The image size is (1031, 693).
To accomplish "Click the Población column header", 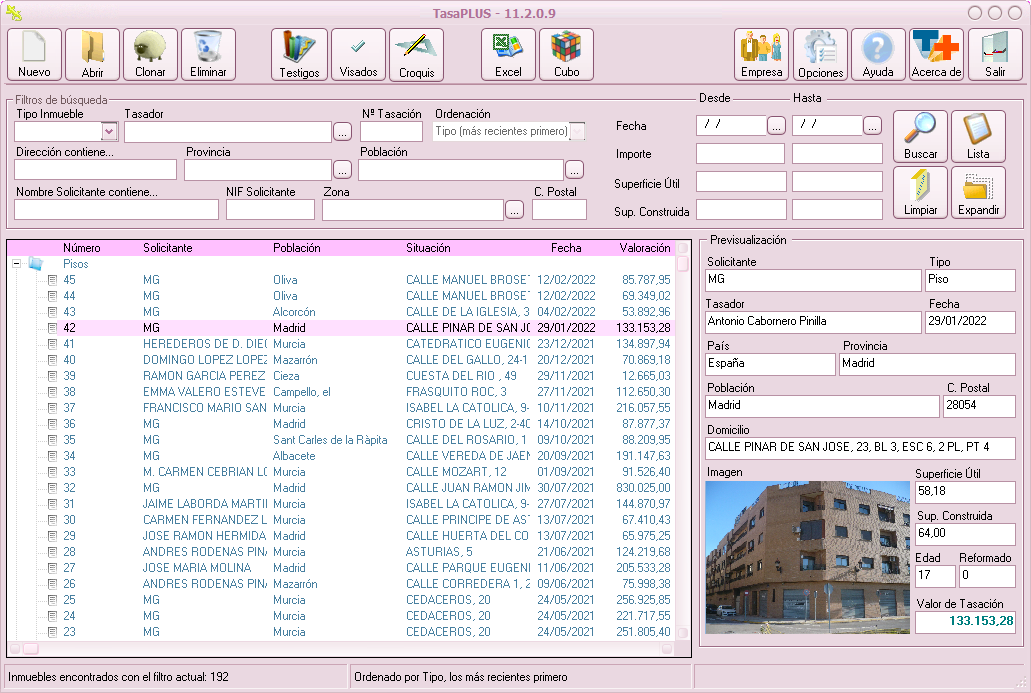I will (x=297, y=248).
